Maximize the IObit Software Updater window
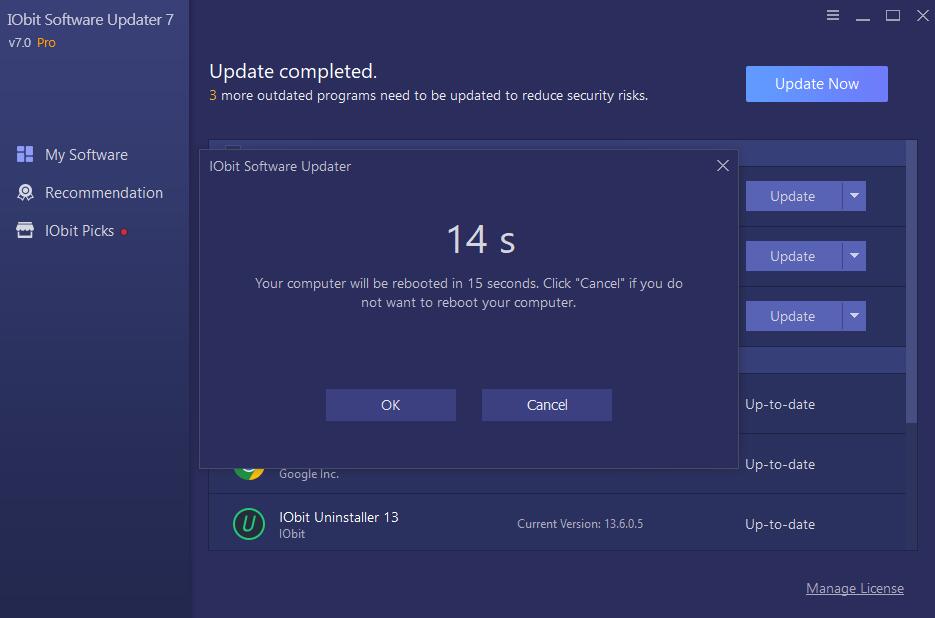 (x=893, y=16)
